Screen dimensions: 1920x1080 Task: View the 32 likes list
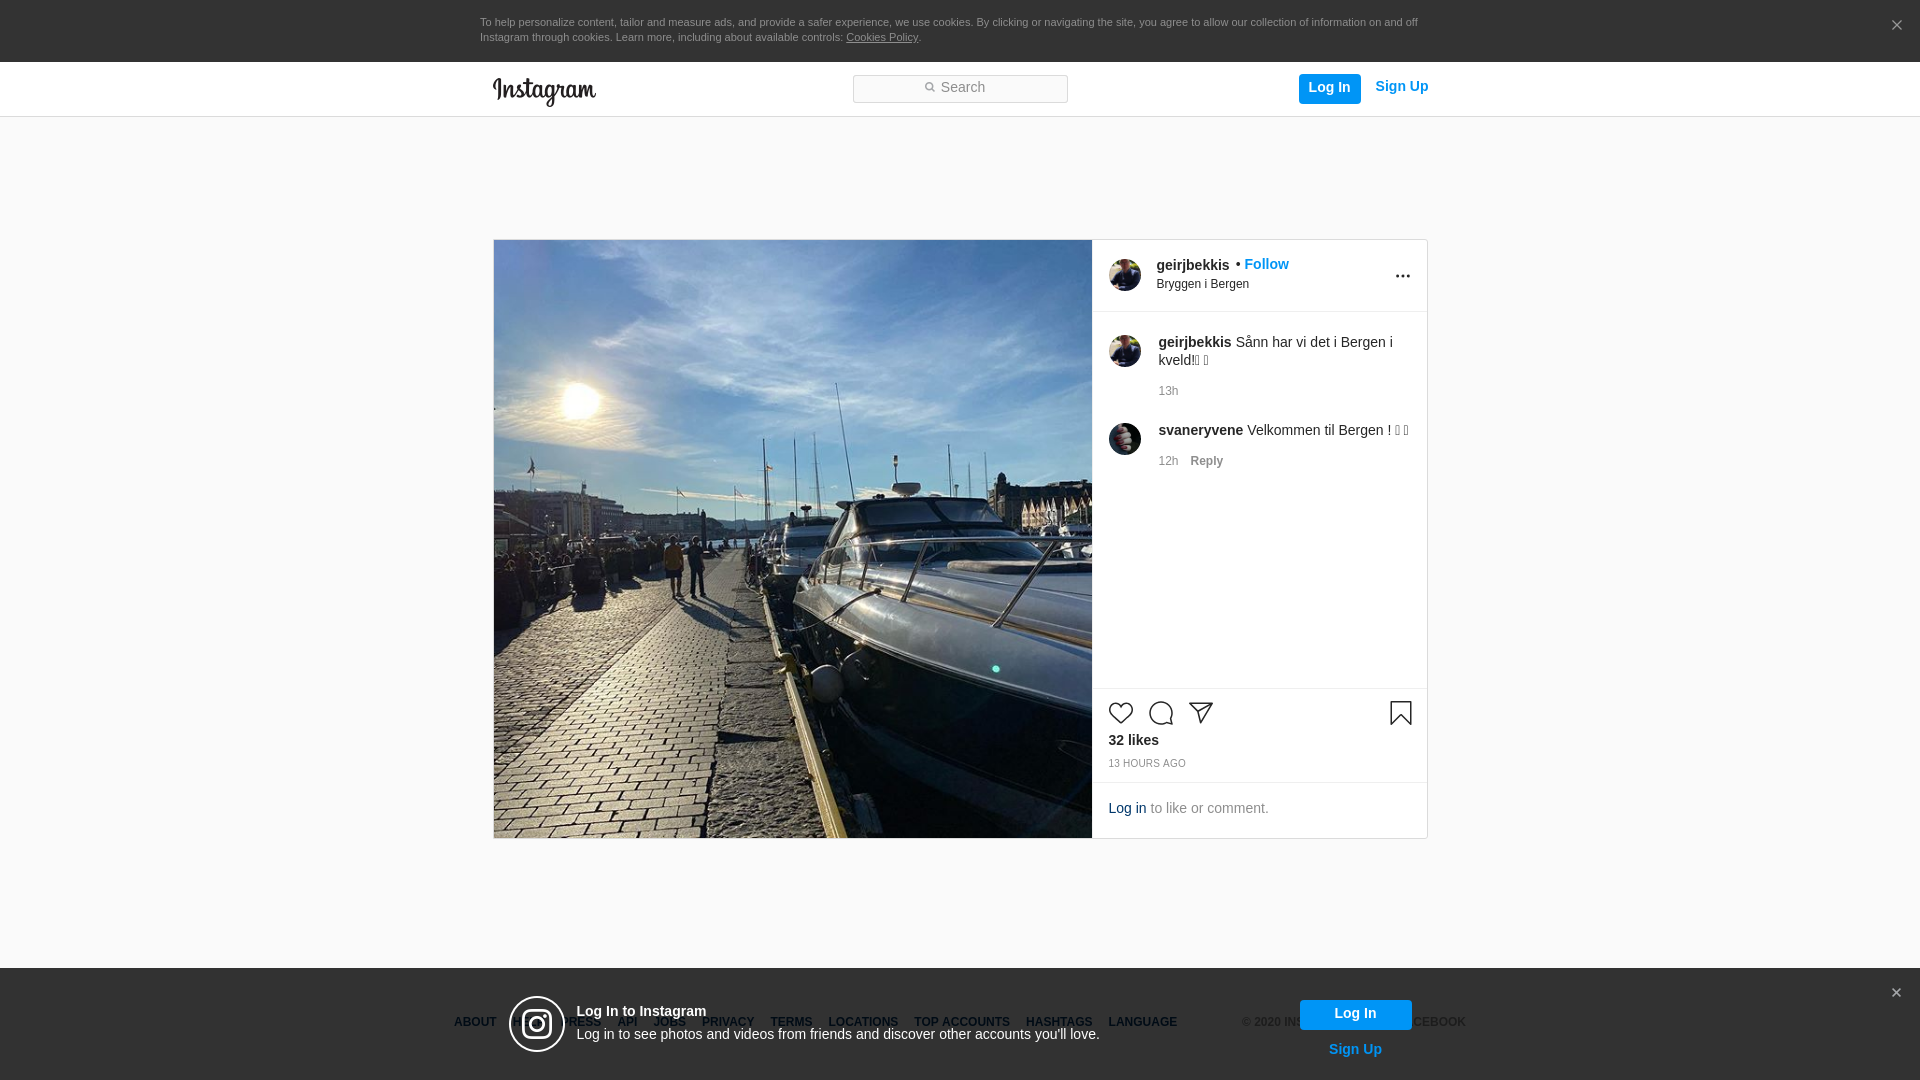[x=1133, y=740]
